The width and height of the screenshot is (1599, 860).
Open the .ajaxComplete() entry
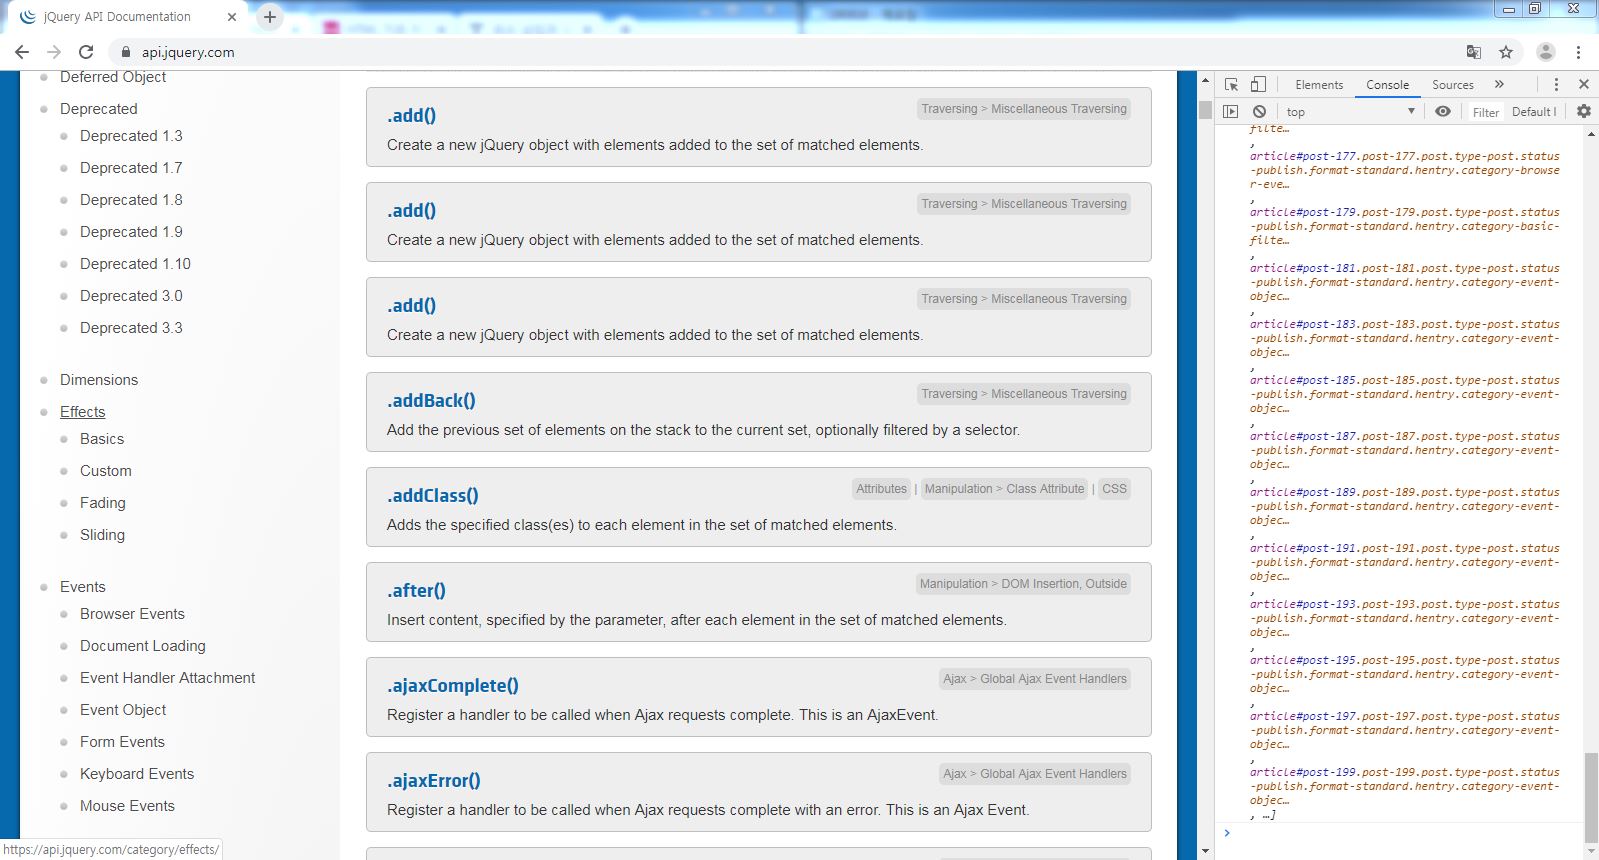click(453, 685)
